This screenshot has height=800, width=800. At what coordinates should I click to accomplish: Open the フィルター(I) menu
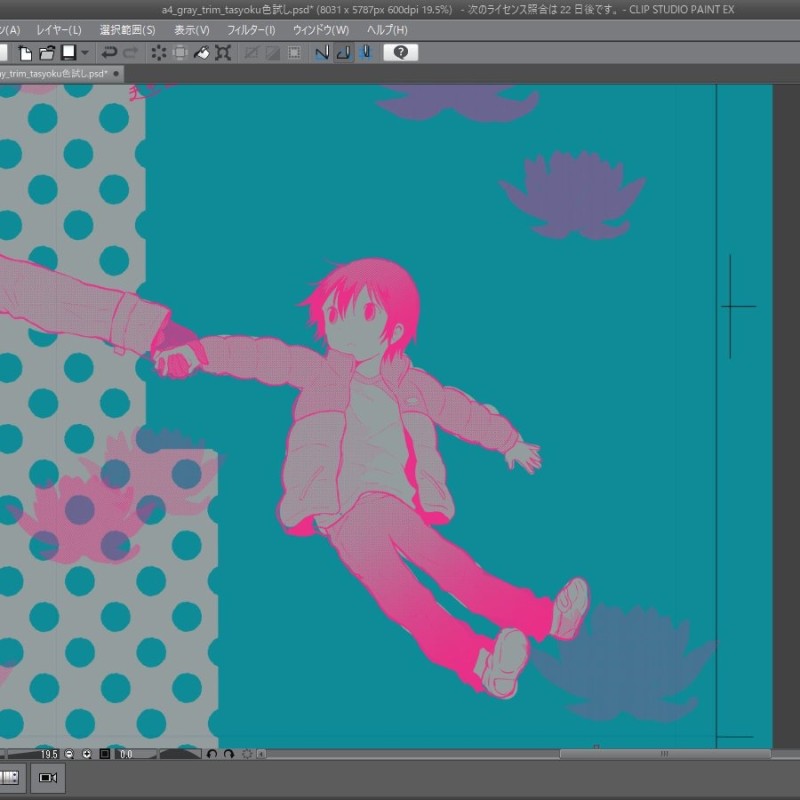[x=251, y=30]
